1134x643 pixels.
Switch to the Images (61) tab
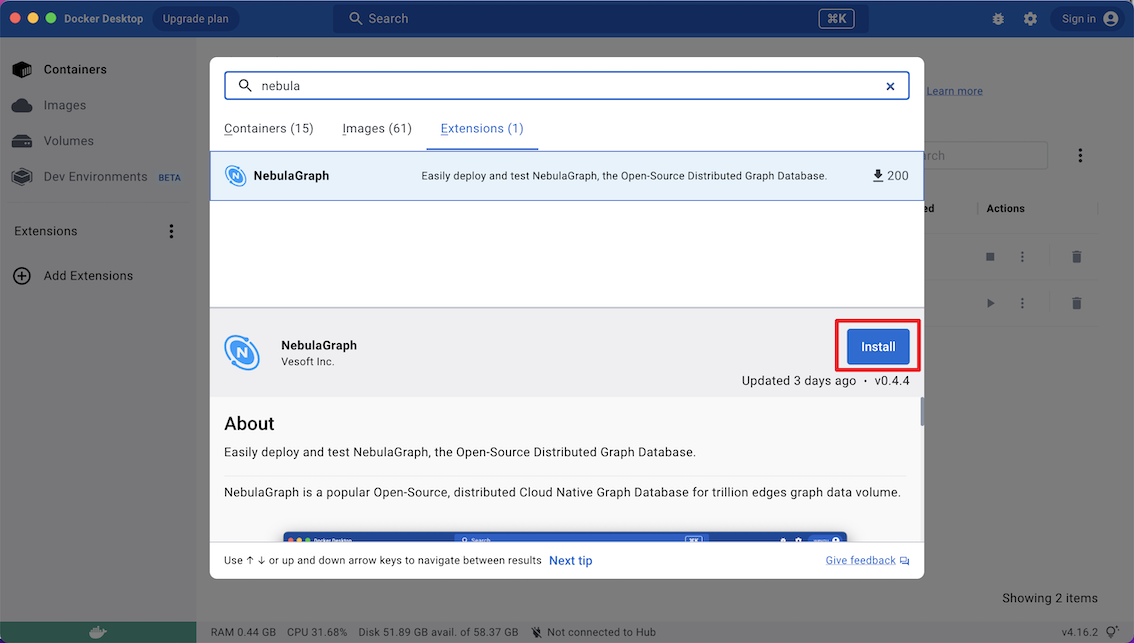(x=377, y=129)
